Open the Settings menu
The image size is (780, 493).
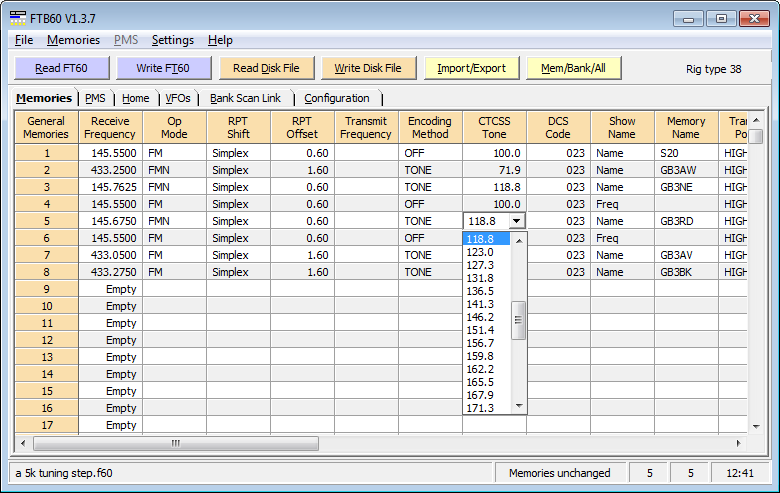pos(173,40)
